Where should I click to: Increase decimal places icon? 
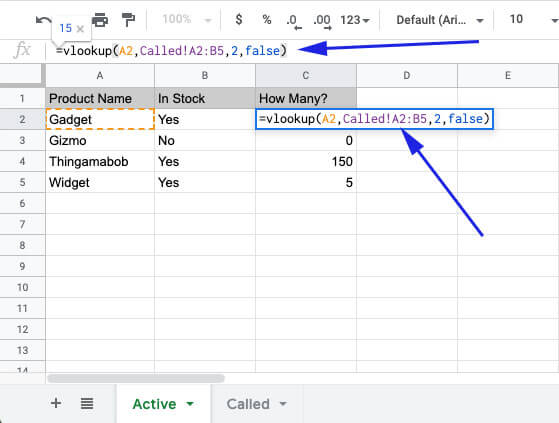322,21
